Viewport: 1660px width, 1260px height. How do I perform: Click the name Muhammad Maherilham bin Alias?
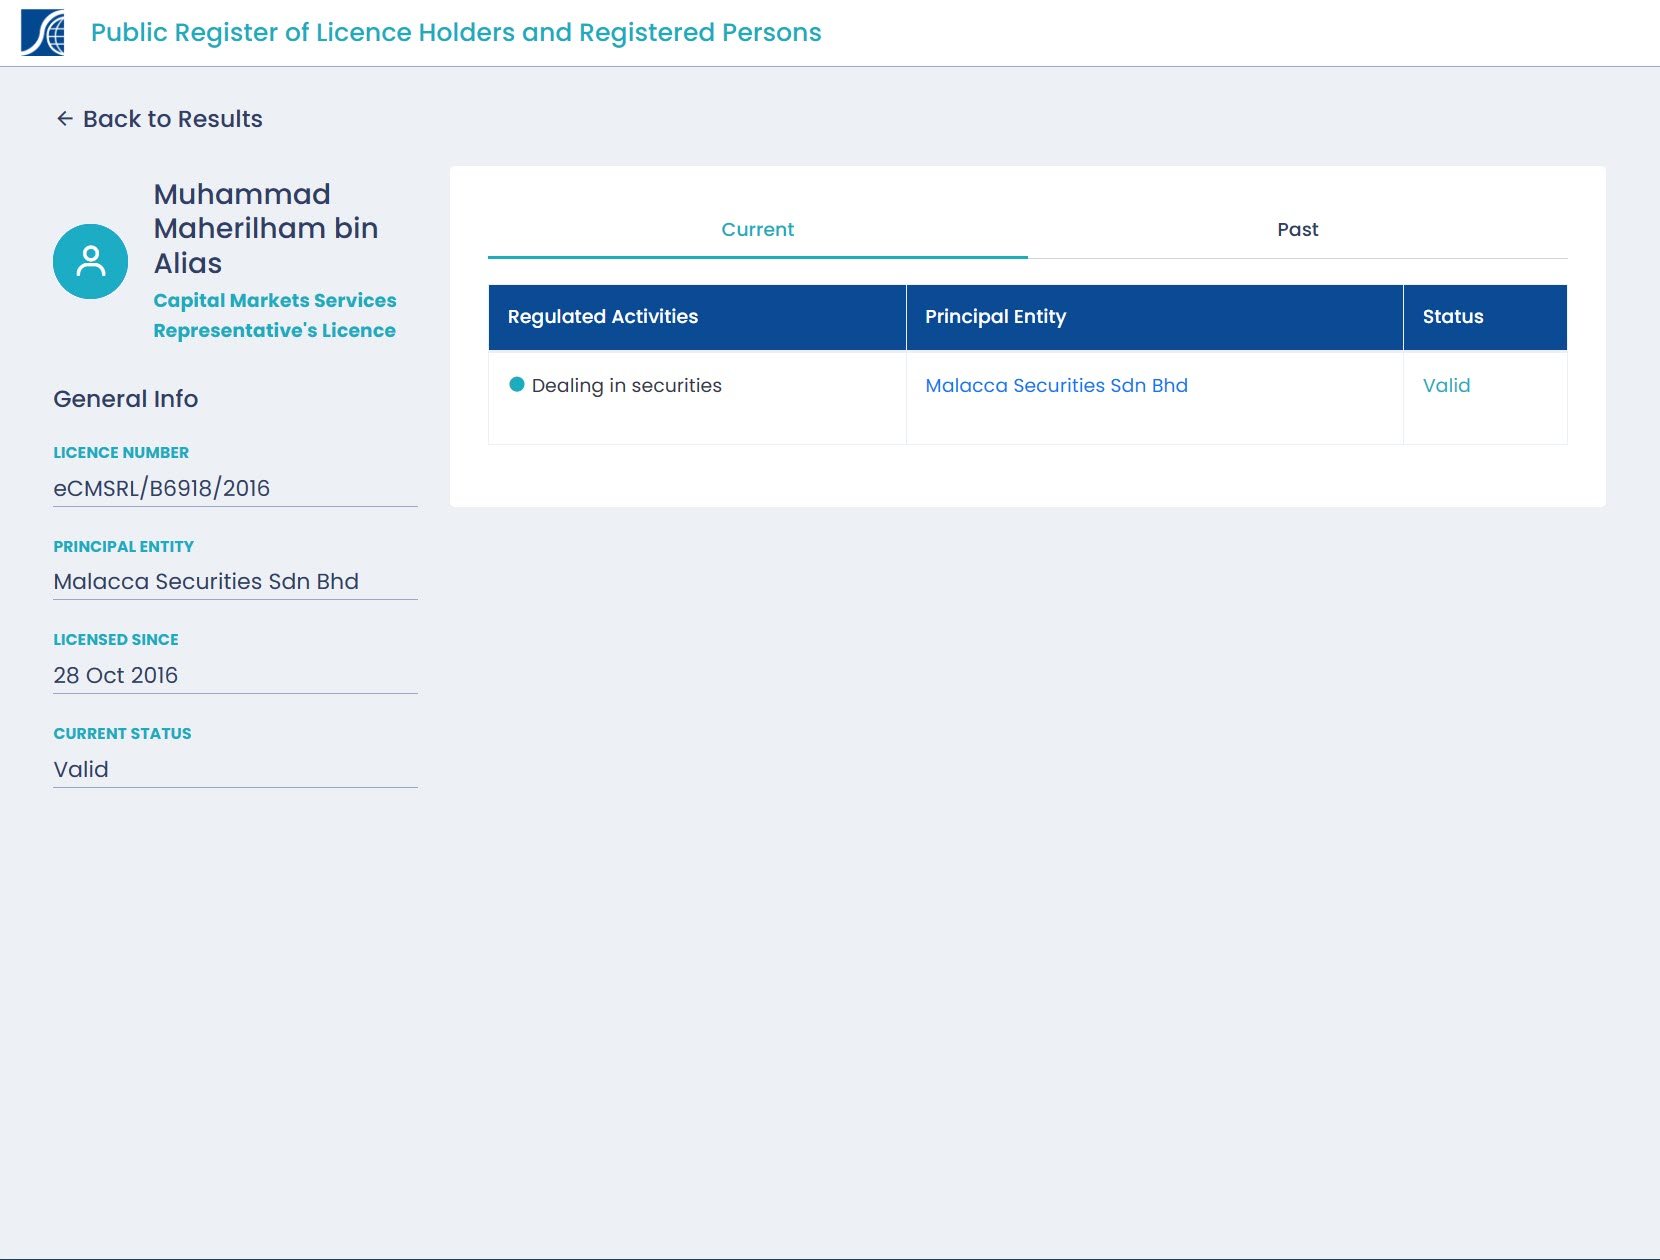pyautogui.click(x=266, y=229)
